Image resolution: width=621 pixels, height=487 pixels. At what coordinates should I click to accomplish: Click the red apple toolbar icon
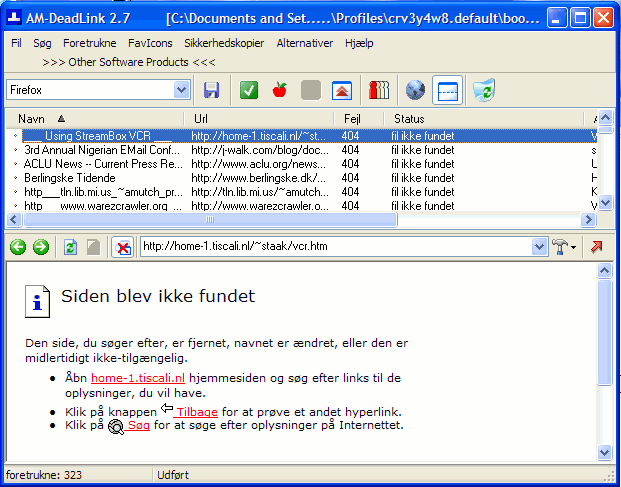[280, 90]
